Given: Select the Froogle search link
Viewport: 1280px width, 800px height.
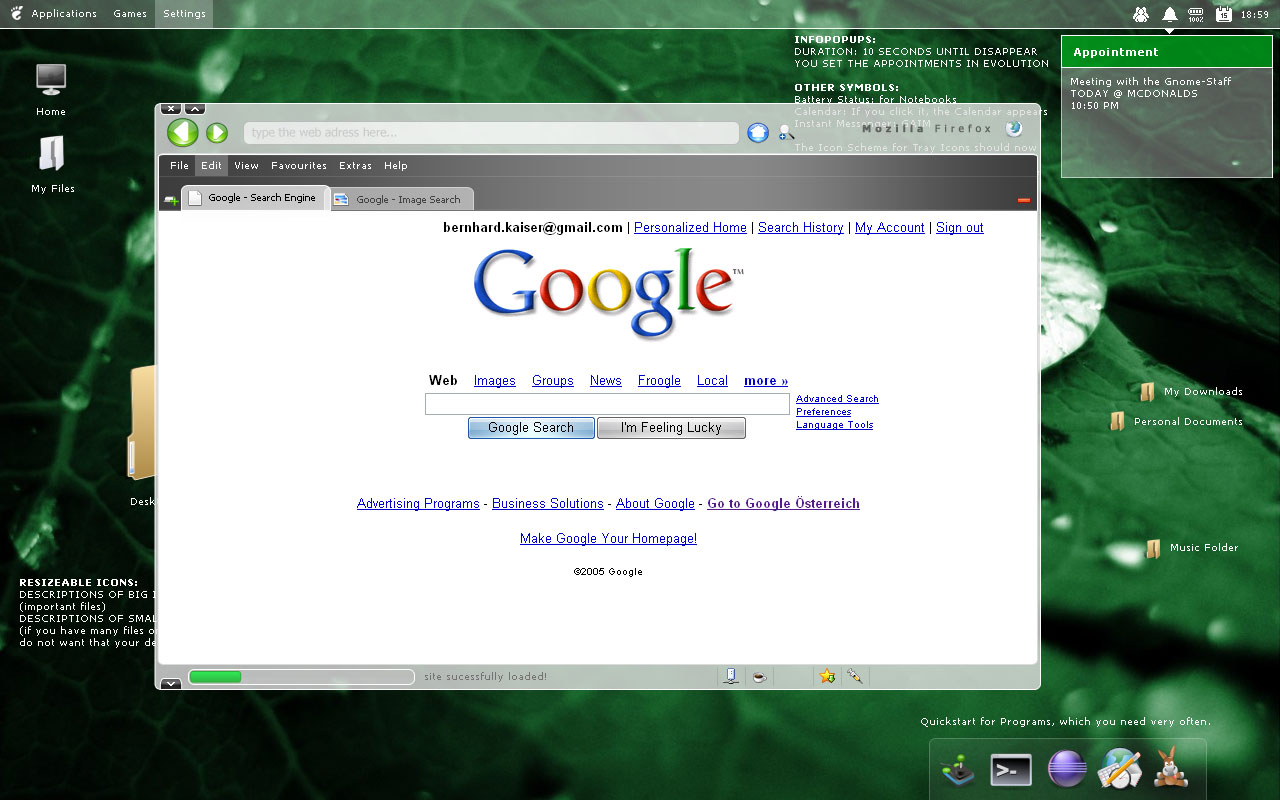Looking at the screenshot, I should point(659,381).
